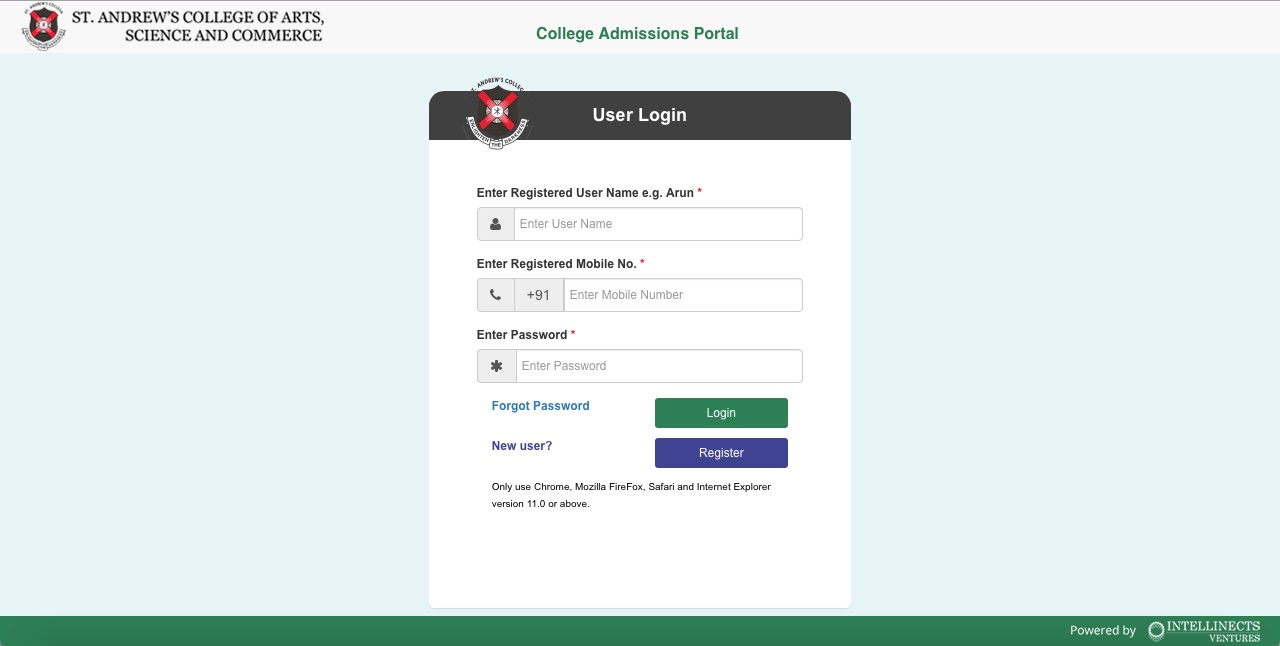Click the Enter Registered Mobile No. label

[x=557, y=264]
